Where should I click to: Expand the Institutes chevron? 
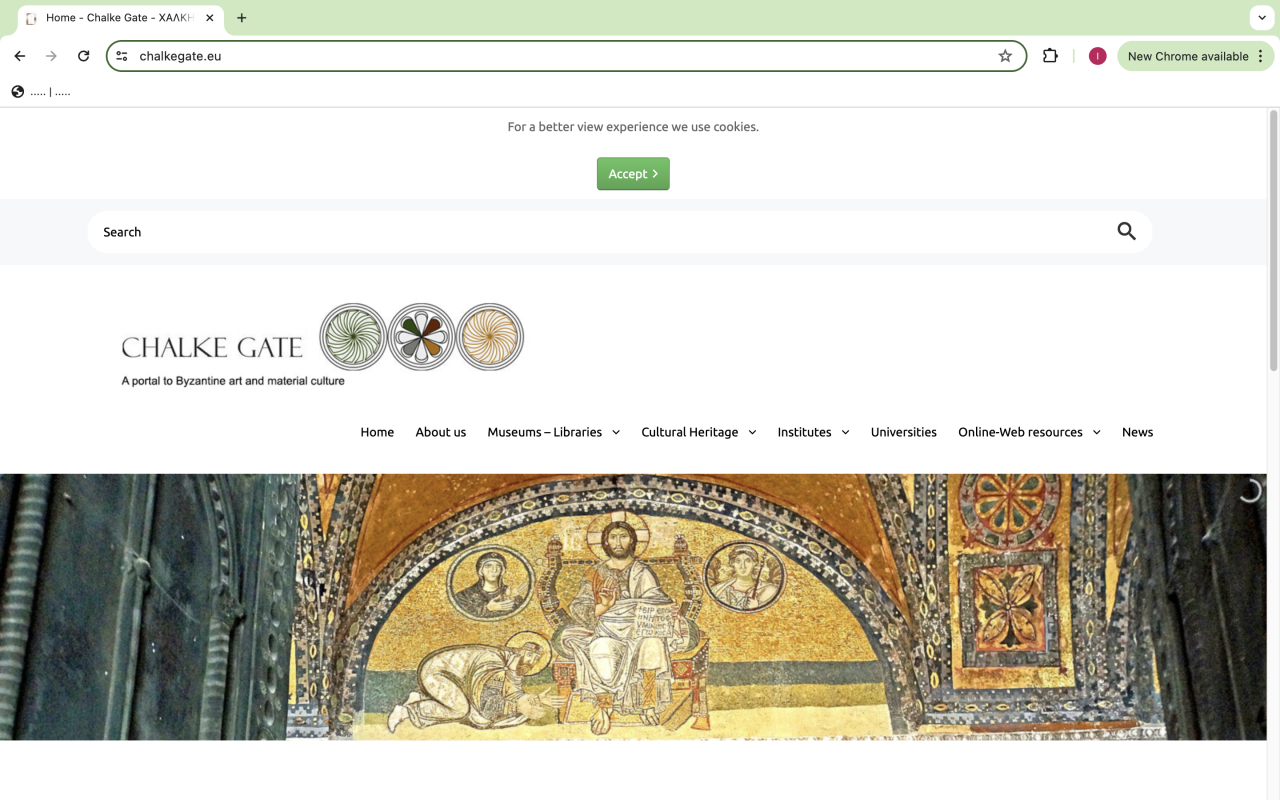point(845,433)
